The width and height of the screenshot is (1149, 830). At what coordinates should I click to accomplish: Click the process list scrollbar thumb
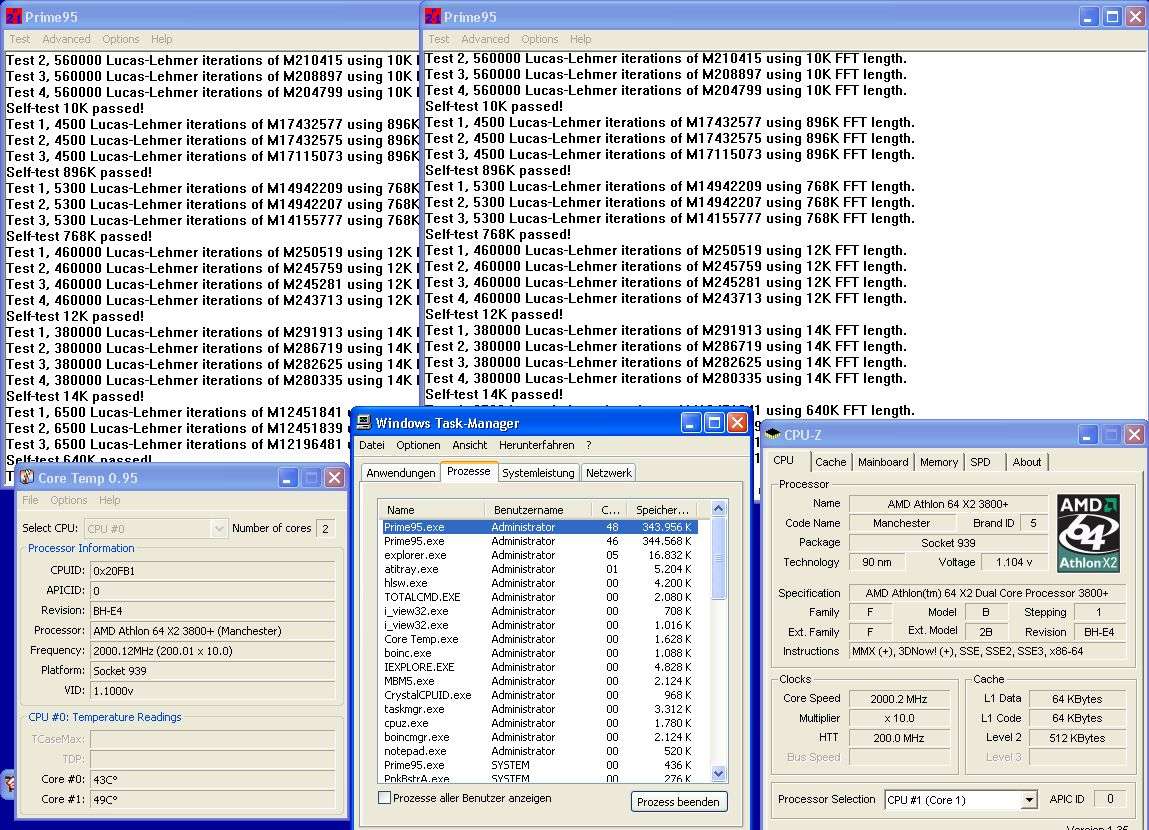coord(718,557)
